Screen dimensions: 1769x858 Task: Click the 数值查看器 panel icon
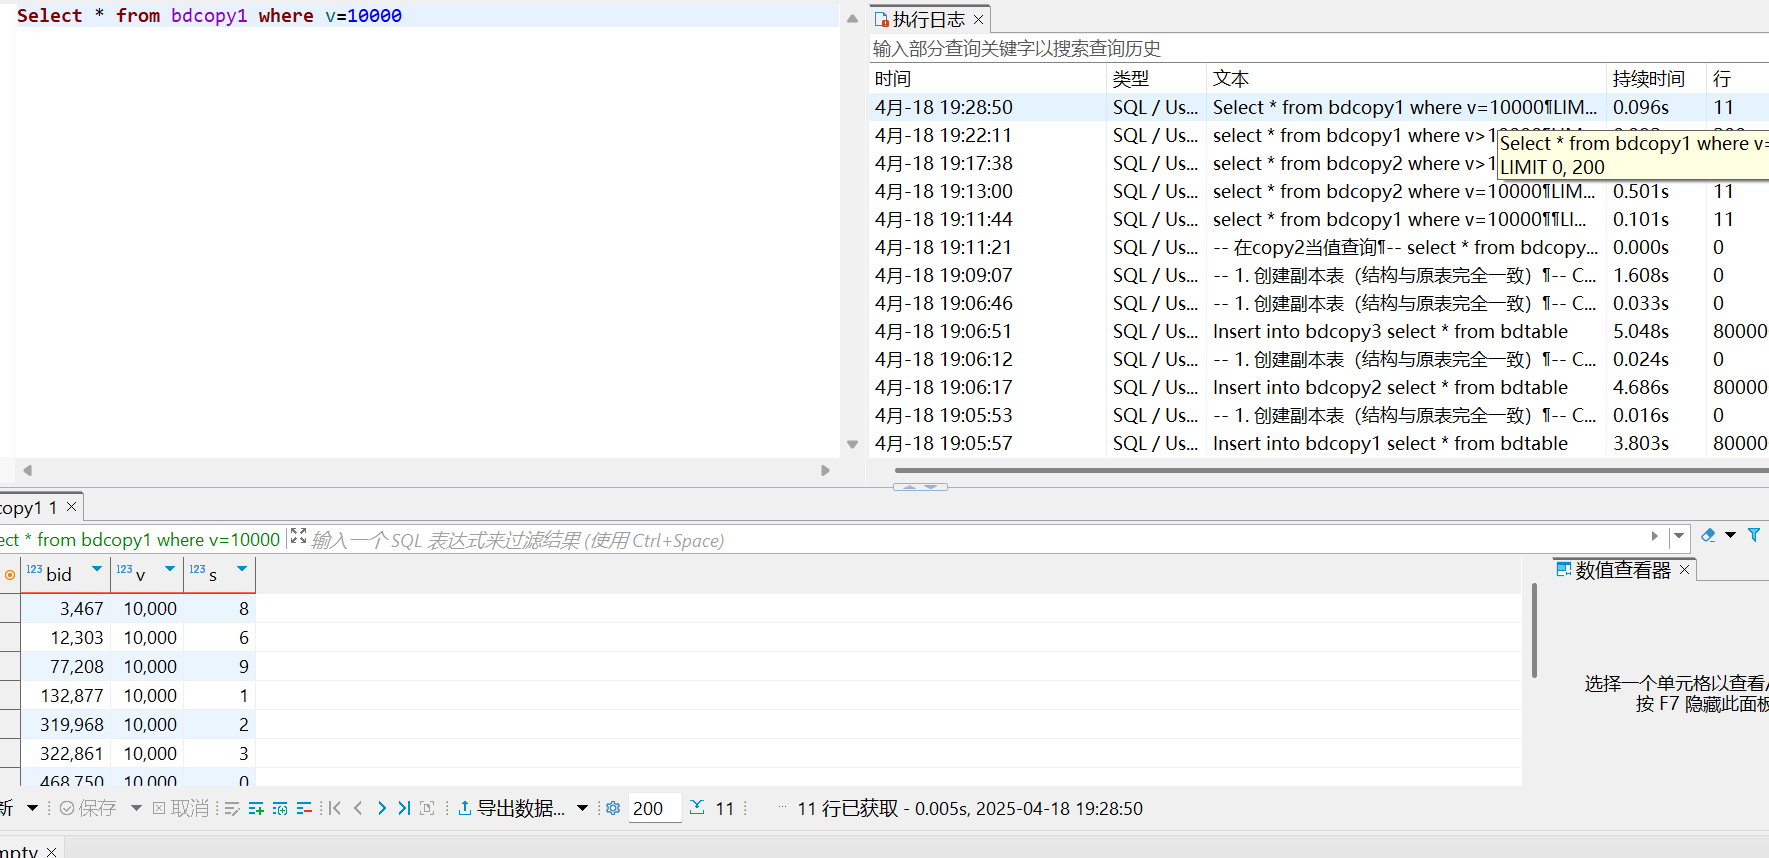click(x=1564, y=569)
